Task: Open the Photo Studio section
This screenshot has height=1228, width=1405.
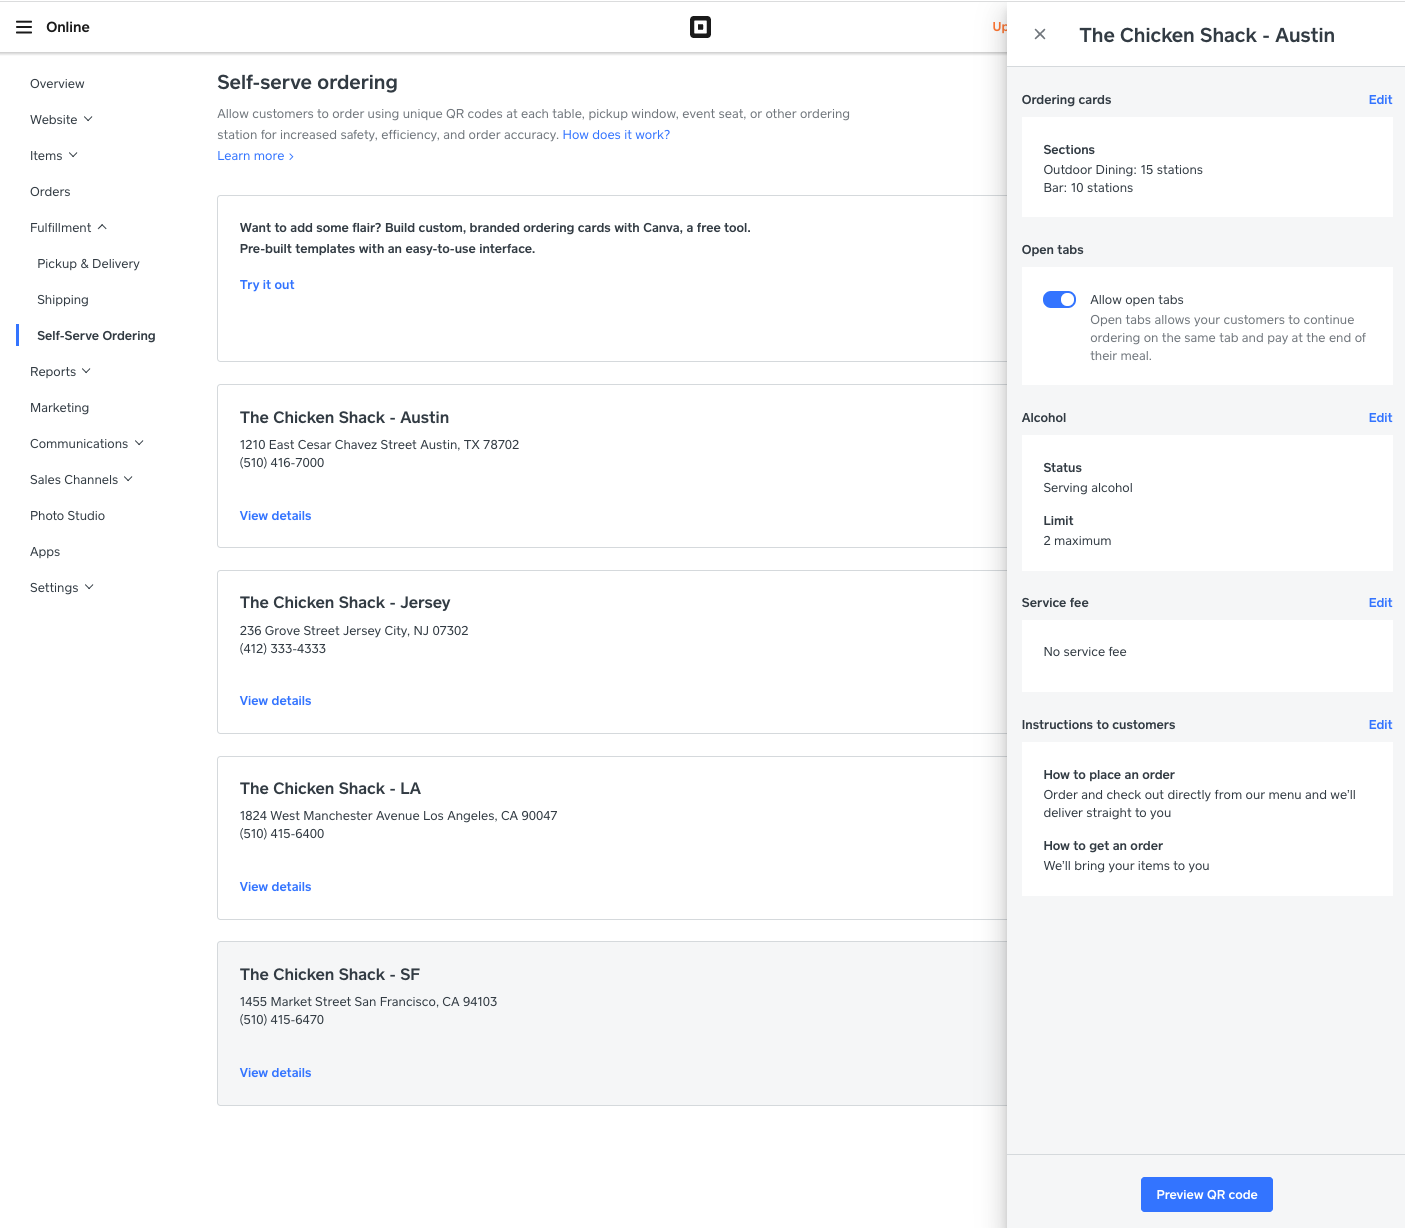Action: click(x=67, y=515)
